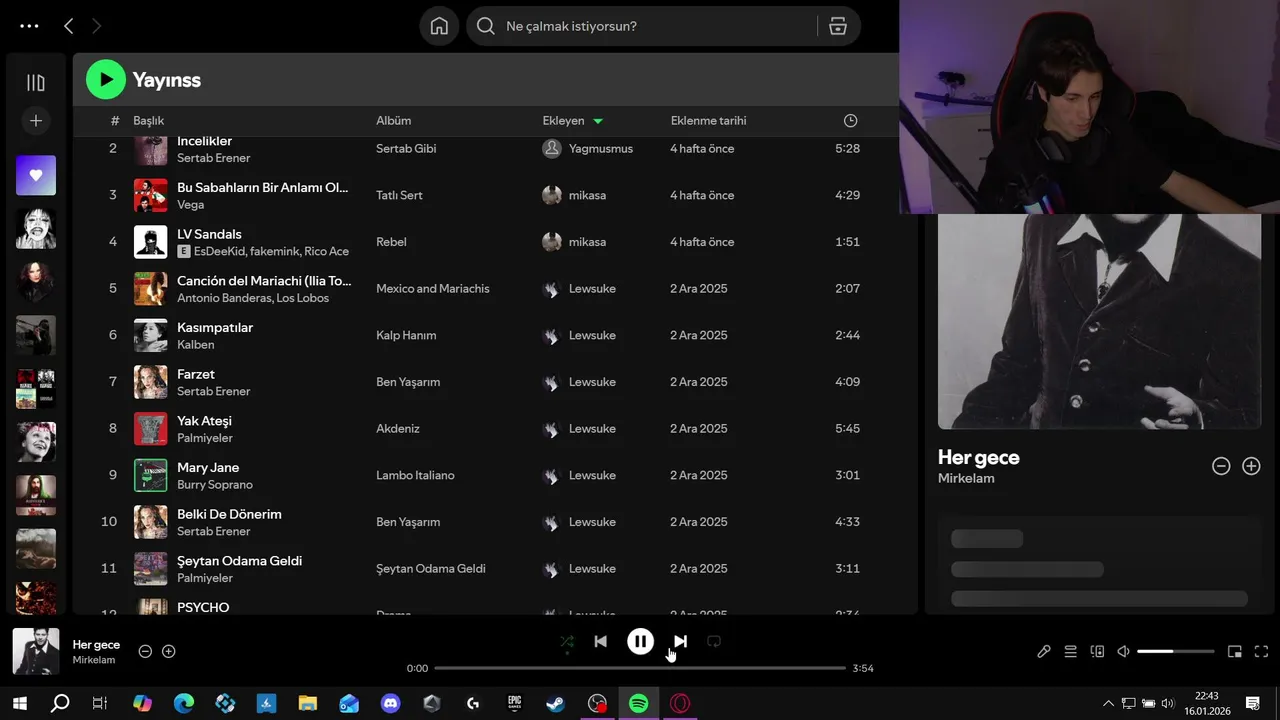Click the now playing cover in bottom bar
Screen dimensions: 1280x720
pos(36,651)
